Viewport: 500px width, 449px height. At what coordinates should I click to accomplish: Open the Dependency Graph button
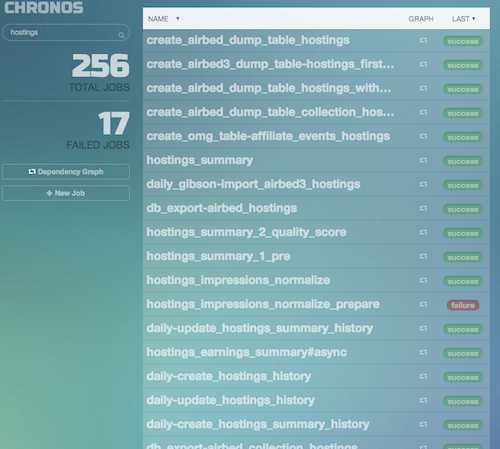pyautogui.click(x=66, y=172)
